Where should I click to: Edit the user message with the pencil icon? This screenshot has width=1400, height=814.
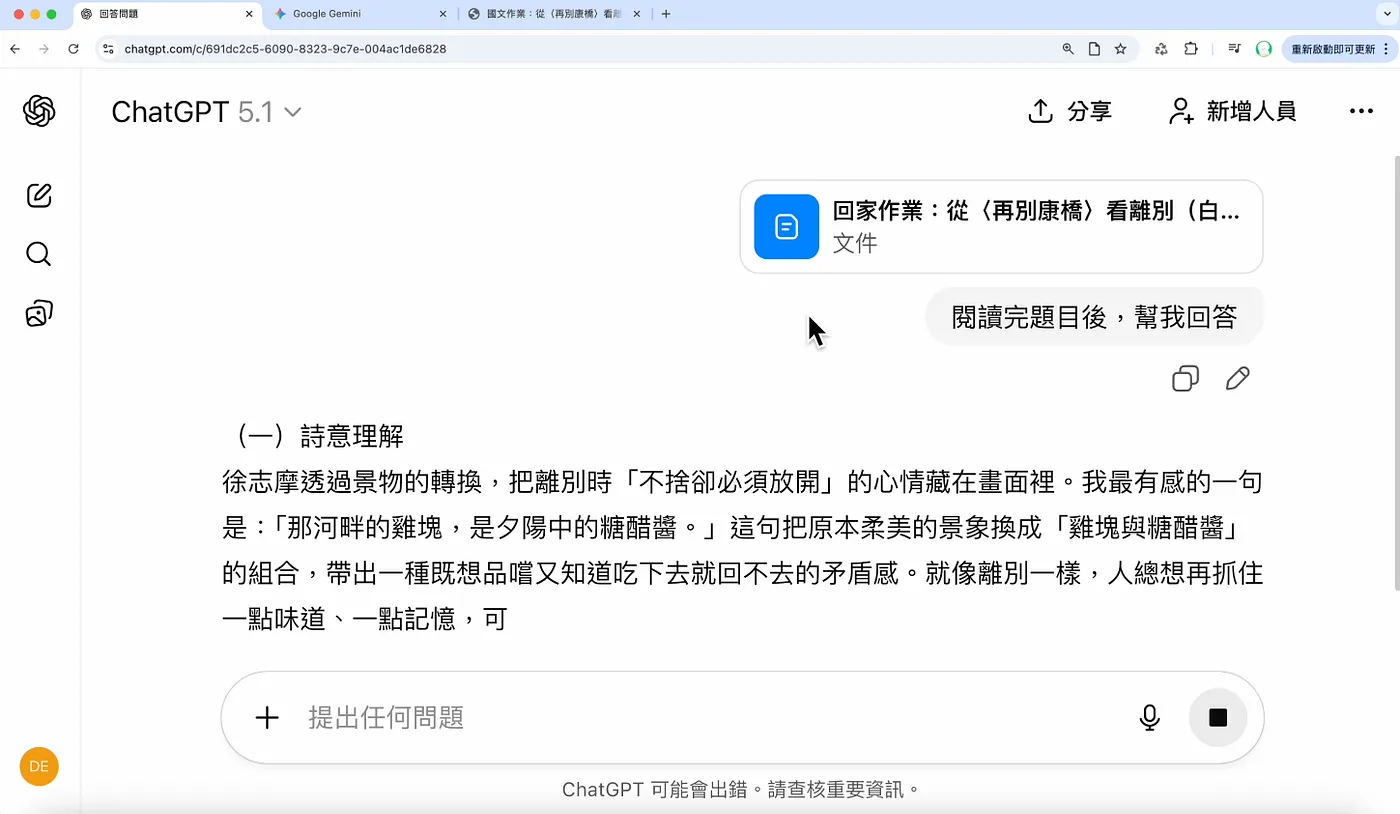click(1237, 379)
